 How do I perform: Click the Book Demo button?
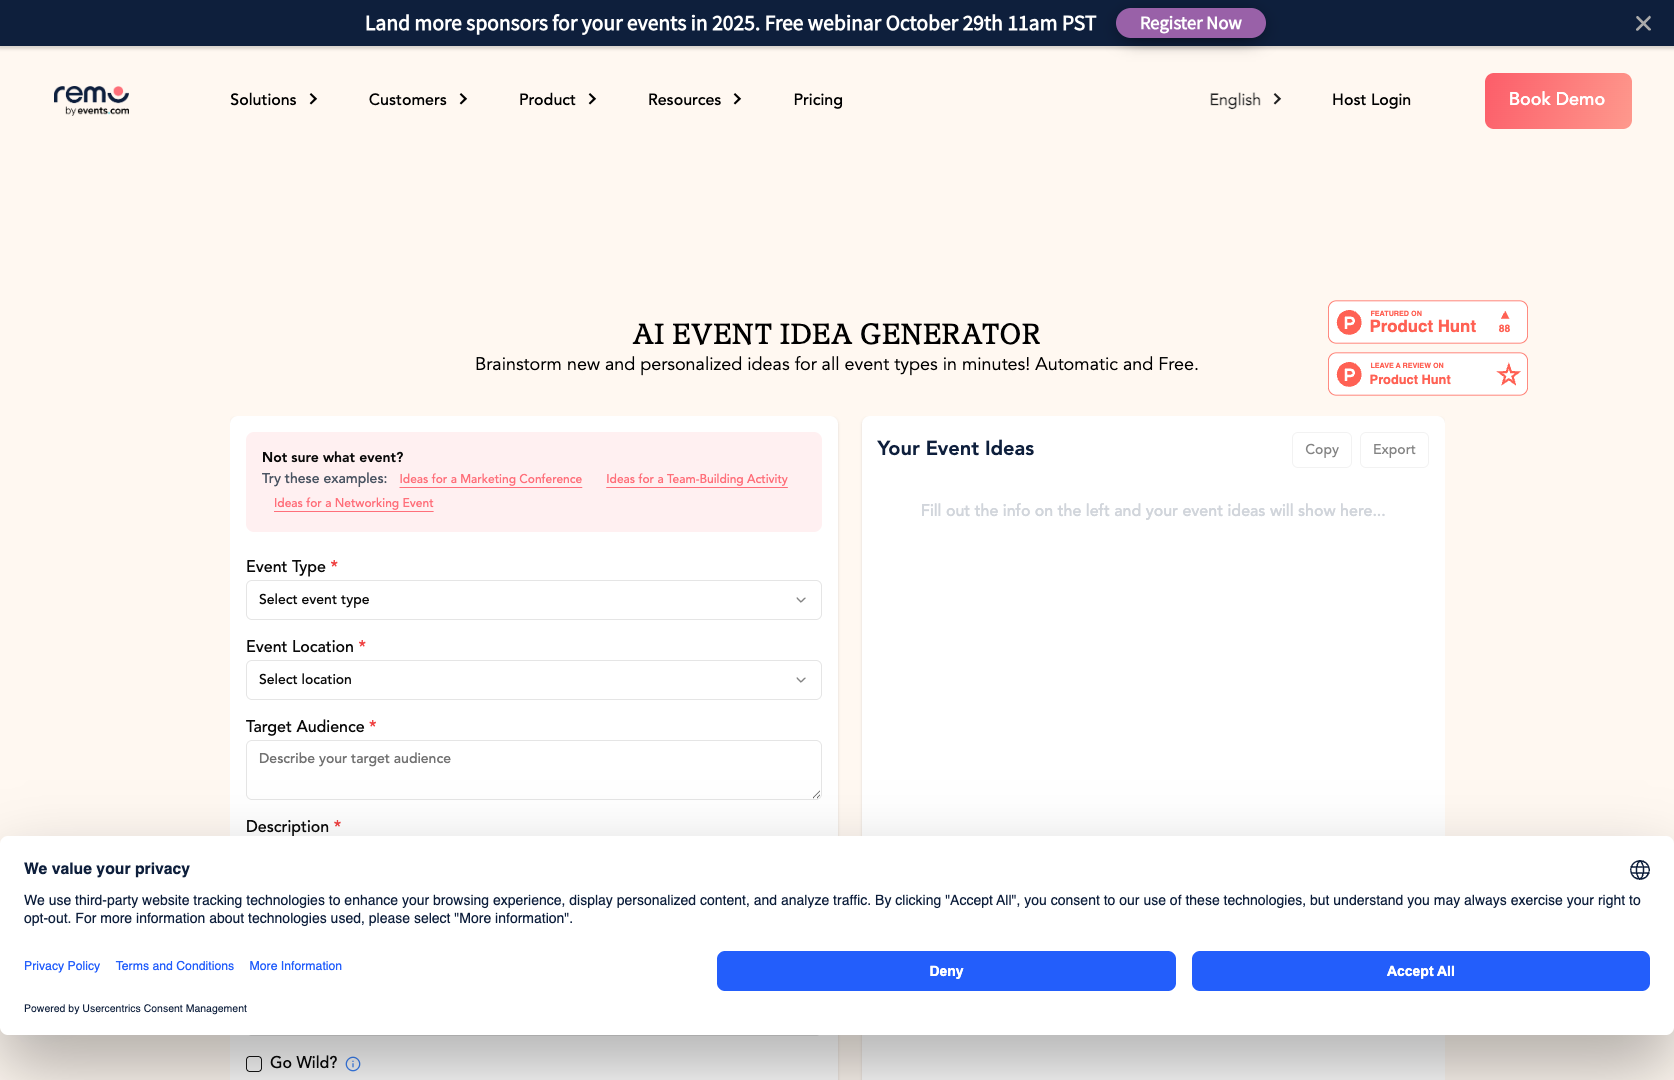click(x=1557, y=100)
